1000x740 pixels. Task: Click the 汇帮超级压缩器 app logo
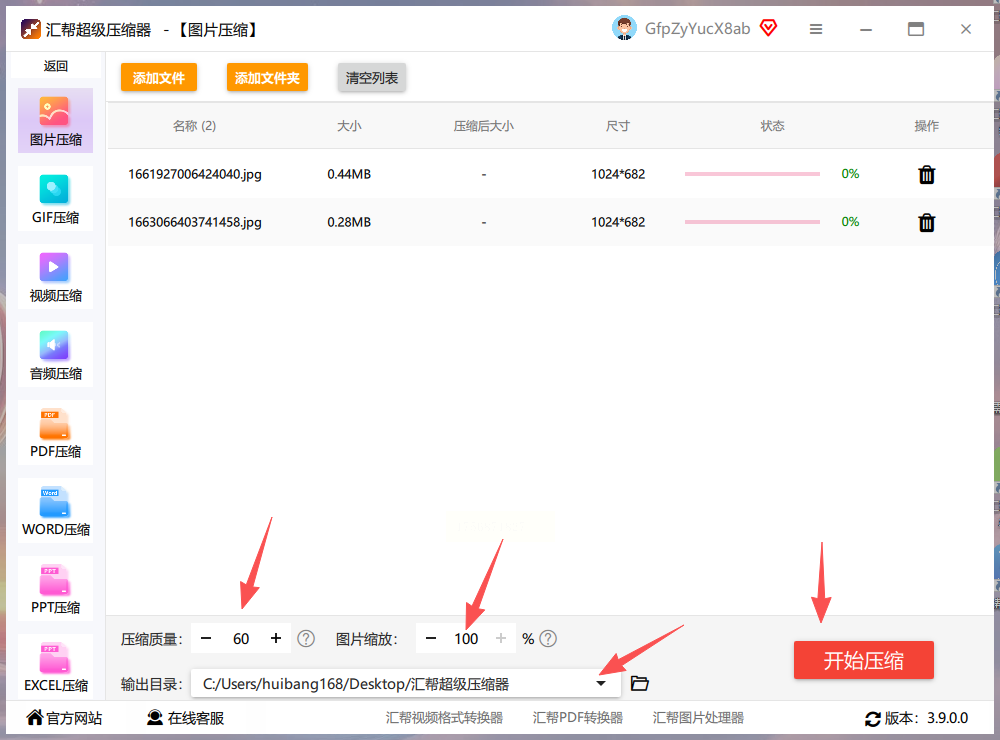coord(31,29)
